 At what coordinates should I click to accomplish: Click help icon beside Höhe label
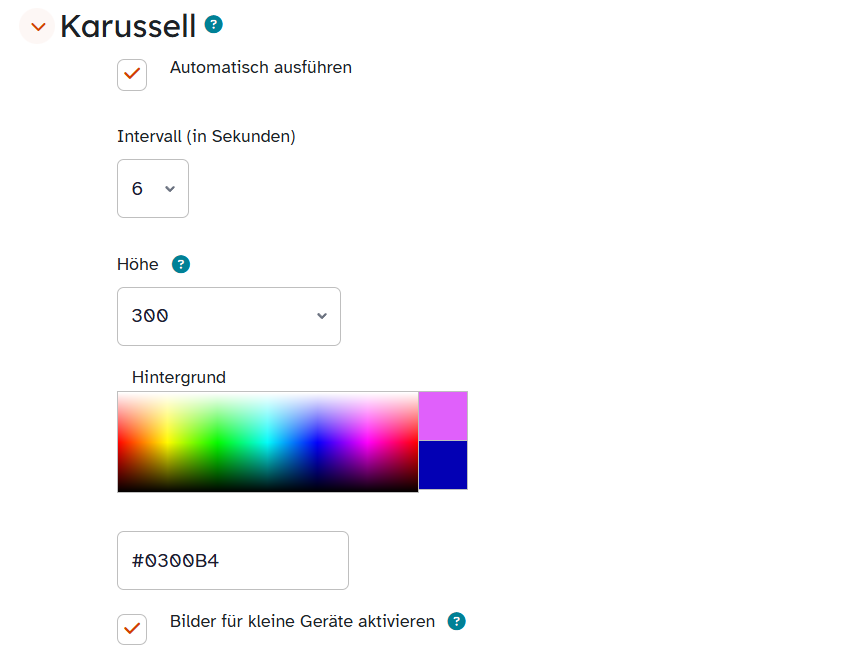pos(181,264)
